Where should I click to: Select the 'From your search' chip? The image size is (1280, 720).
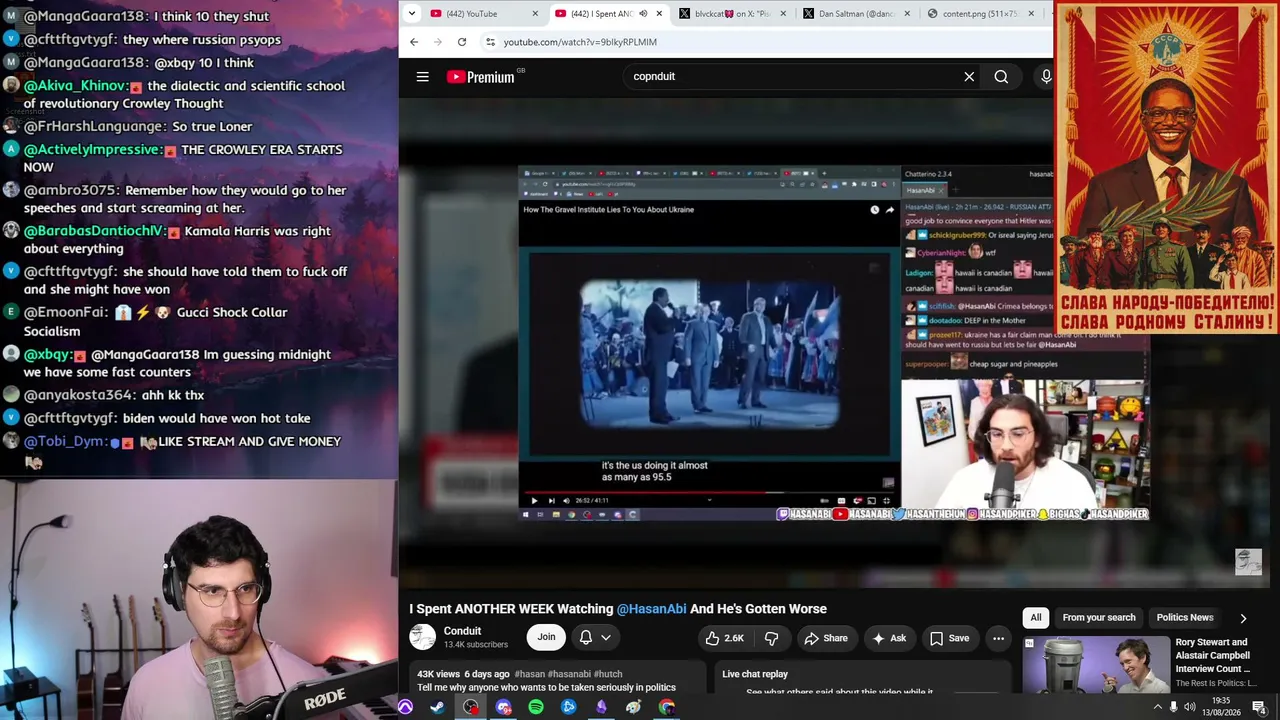(1099, 618)
